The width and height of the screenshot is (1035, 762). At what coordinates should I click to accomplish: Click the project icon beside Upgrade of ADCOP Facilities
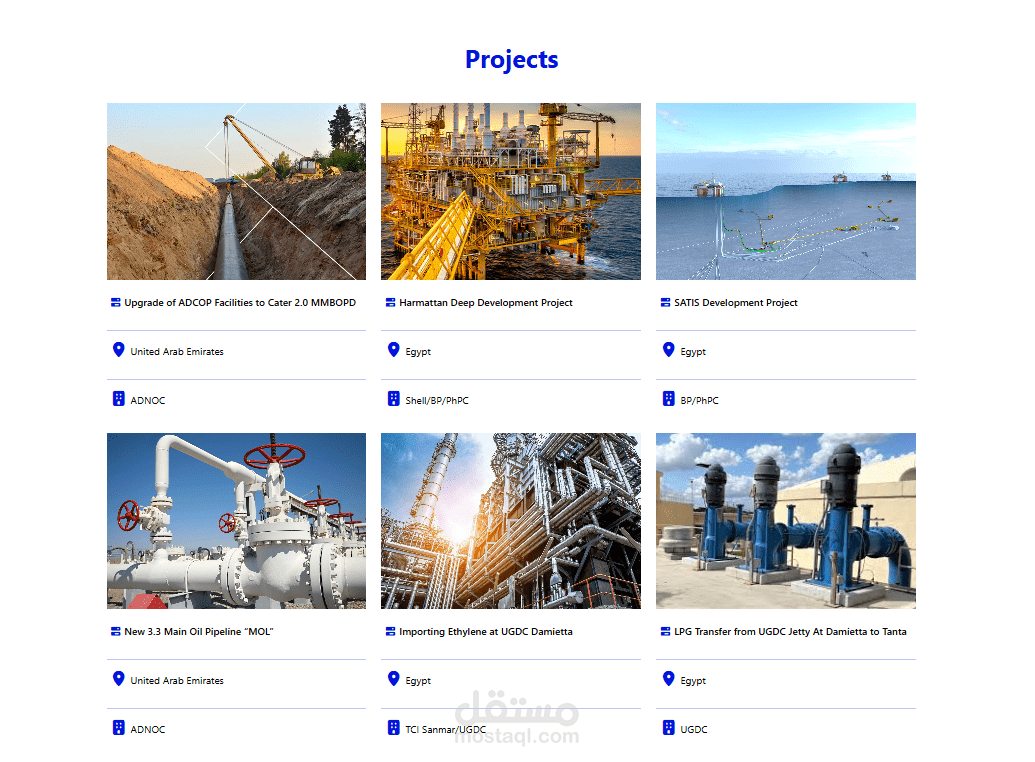pyautogui.click(x=116, y=302)
